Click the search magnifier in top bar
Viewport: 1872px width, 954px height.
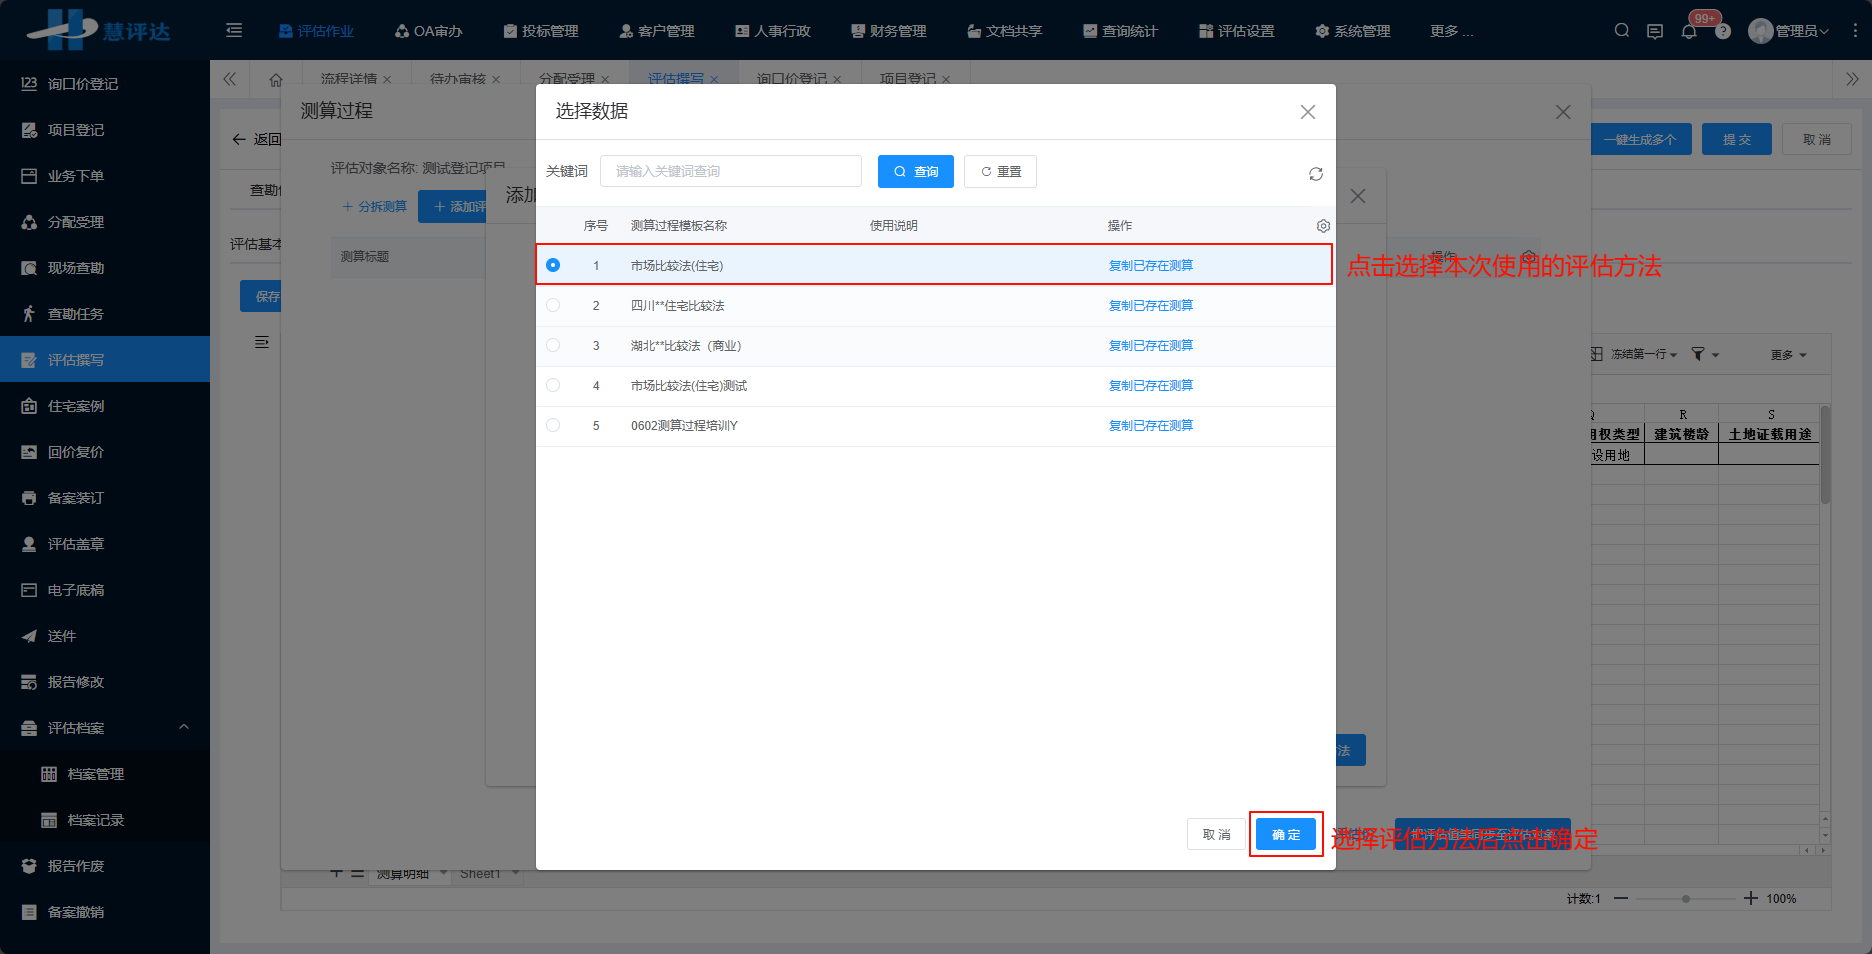(1621, 30)
